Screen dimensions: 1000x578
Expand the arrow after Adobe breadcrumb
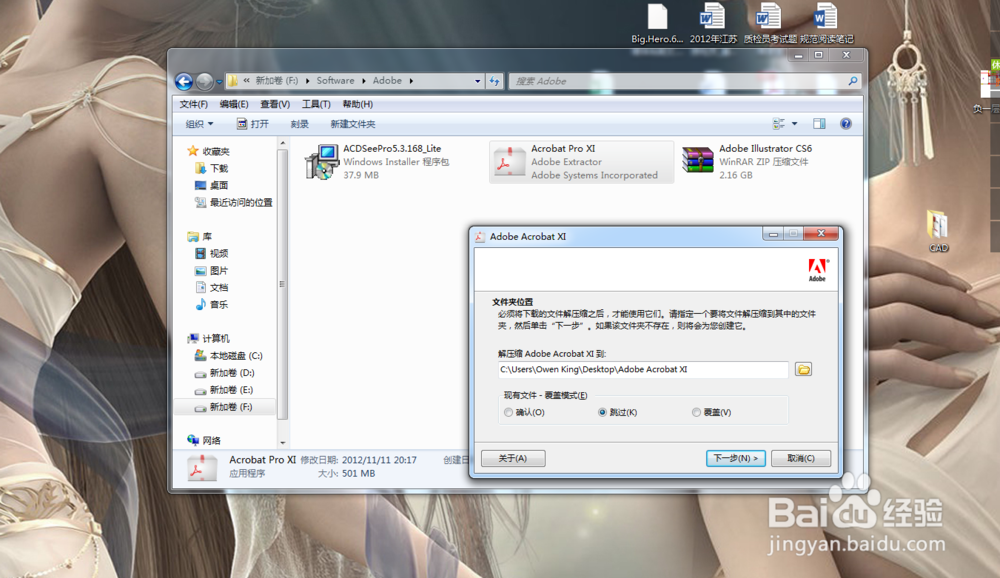(411, 81)
